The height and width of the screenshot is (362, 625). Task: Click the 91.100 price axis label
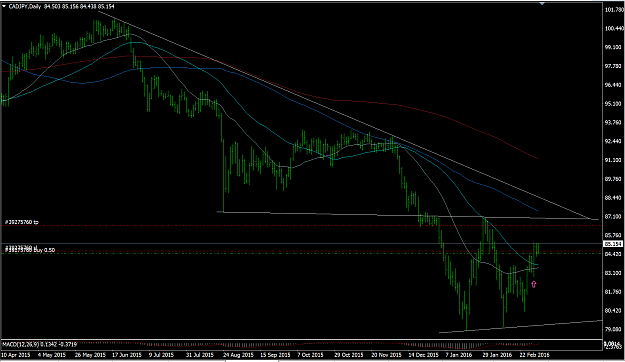pos(614,160)
